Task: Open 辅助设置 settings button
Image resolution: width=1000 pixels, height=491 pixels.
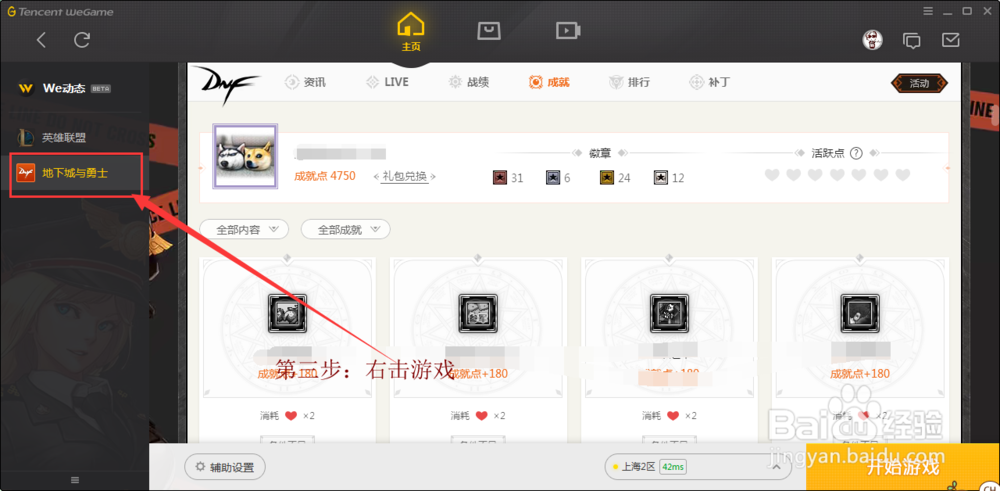Action: tap(224, 467)
